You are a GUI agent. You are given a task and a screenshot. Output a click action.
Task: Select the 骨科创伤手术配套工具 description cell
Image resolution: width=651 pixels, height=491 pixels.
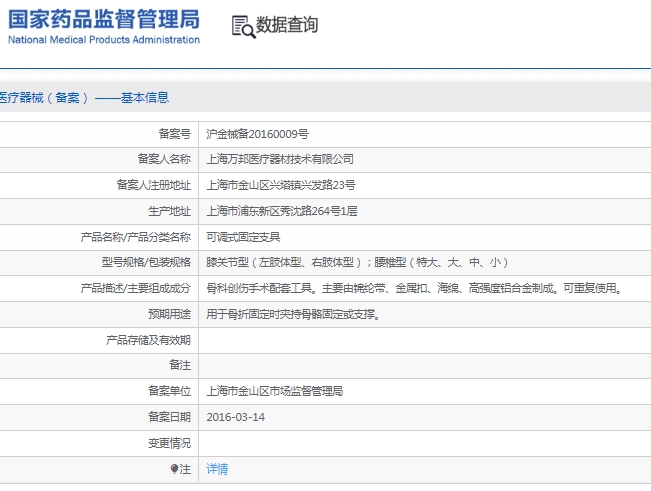click(414, 288)
